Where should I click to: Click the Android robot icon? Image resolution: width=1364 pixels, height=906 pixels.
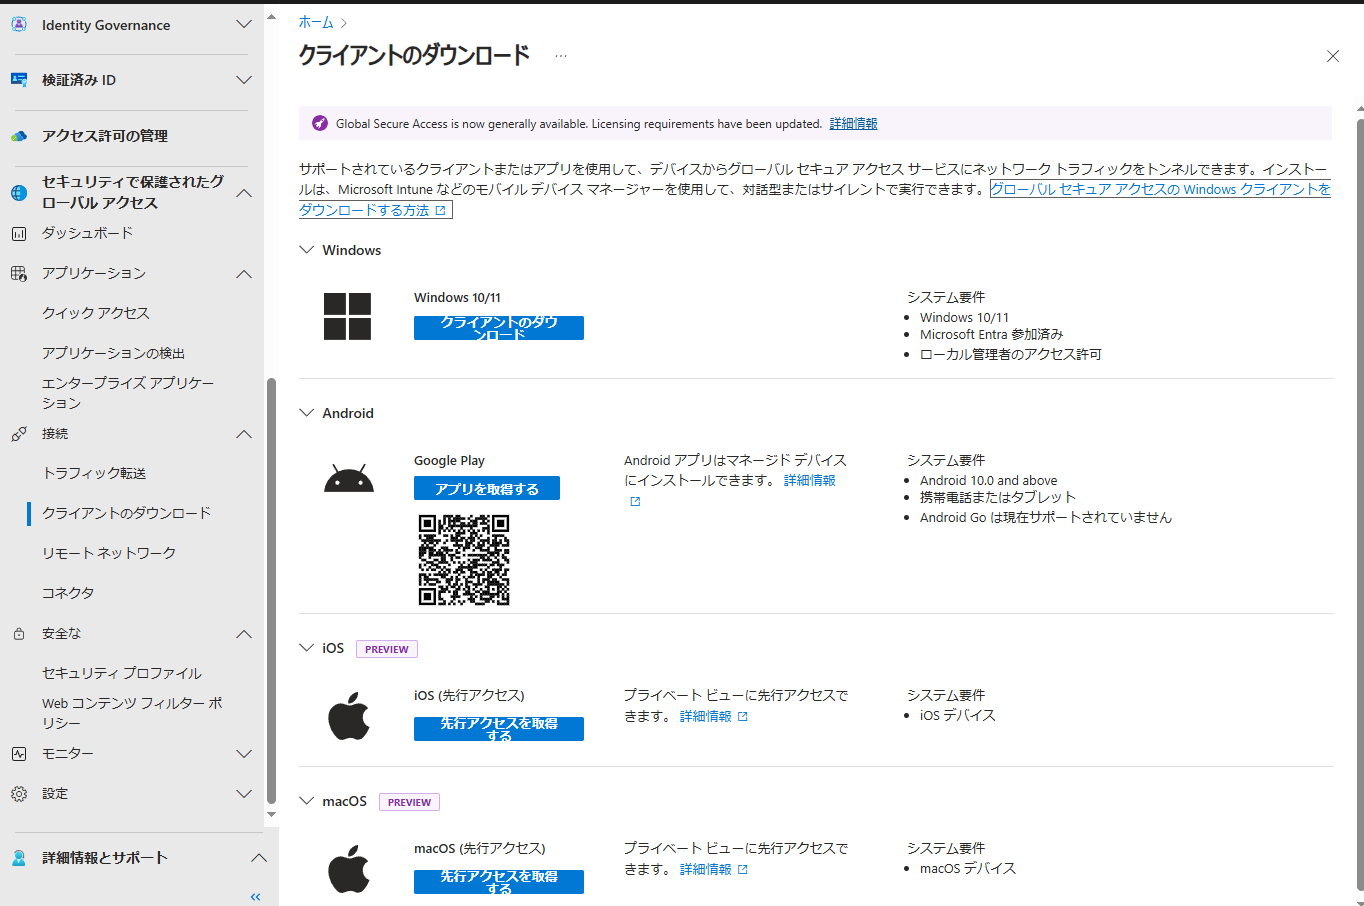click(x=349, y=478)
